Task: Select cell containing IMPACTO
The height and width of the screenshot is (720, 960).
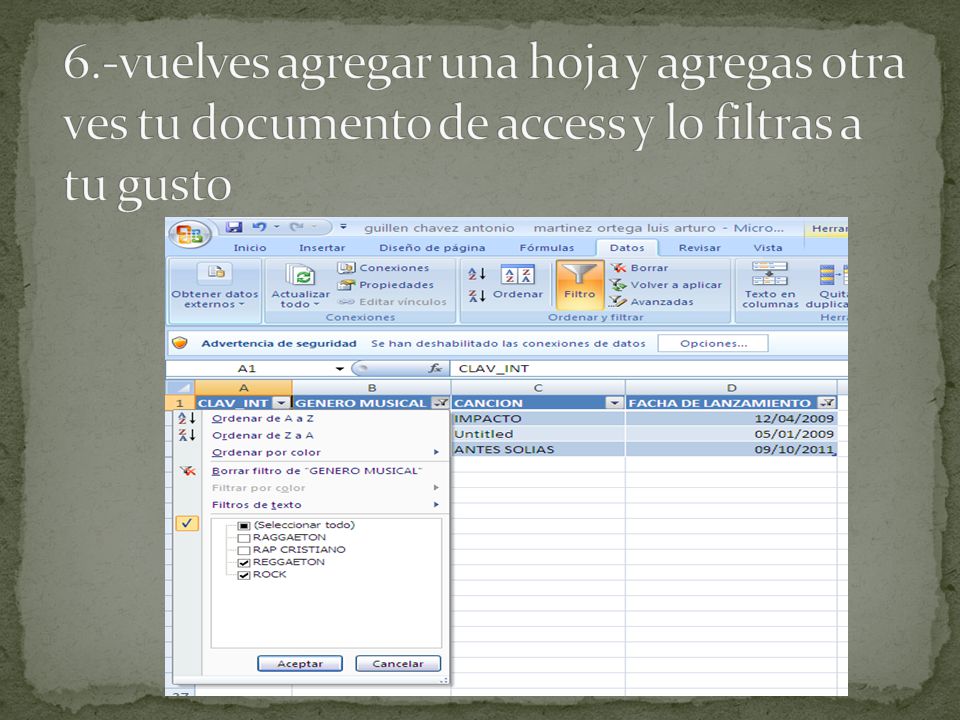Action: (x=538, y=419)
